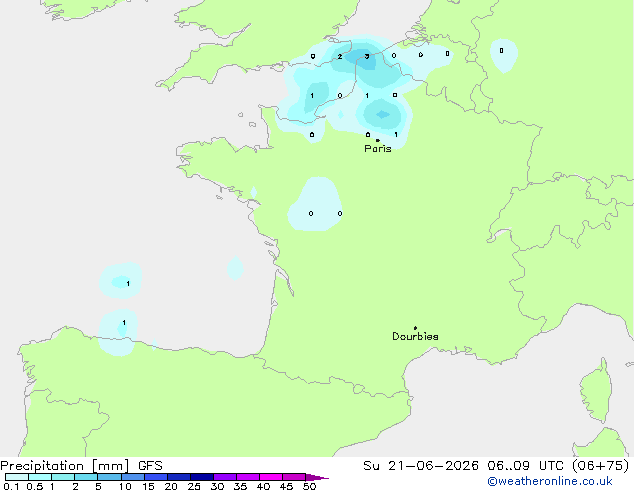Image resolution: width=634 pixels, height=490 pixels.
Task: Click the legend label '0.1'
Action: click(11, 486)
